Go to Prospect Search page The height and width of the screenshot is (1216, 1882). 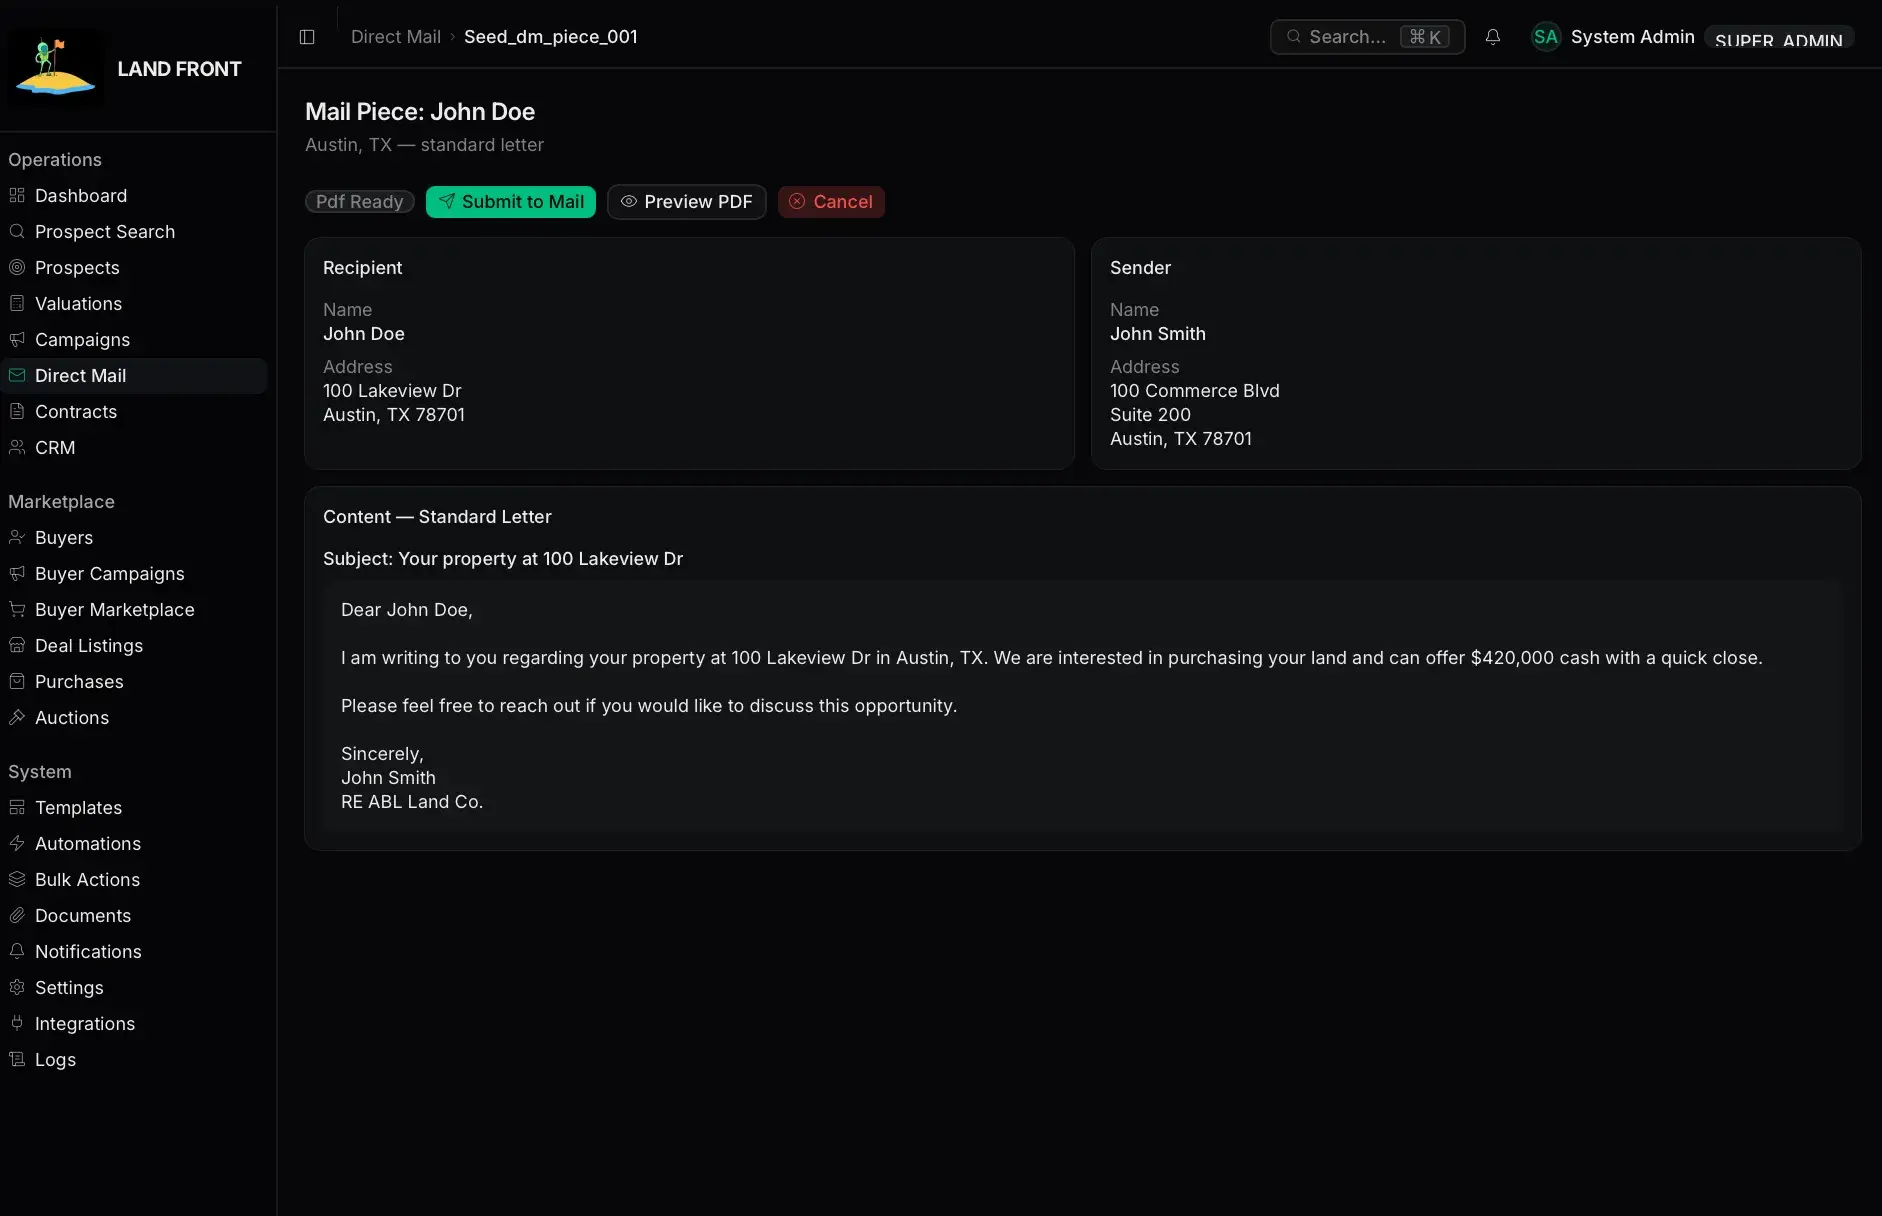pyautogui.click(x=134, y=231)
